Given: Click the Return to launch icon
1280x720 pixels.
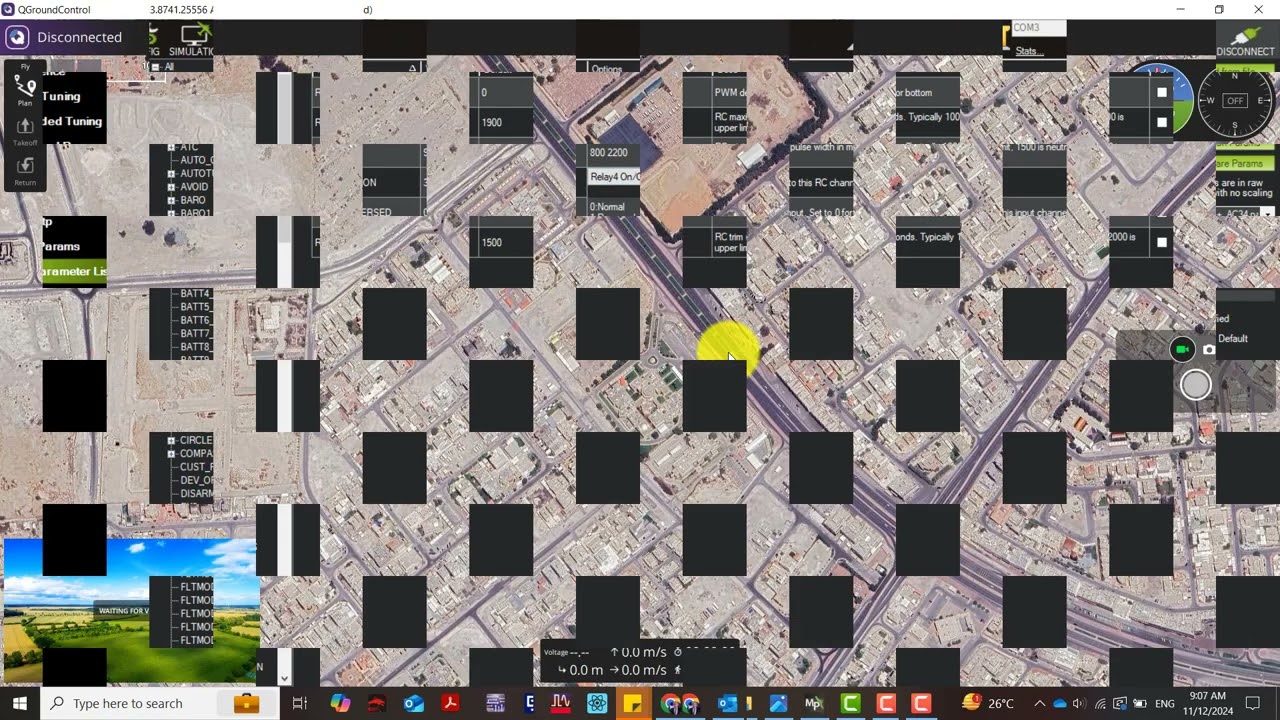Looking at the screenshot, I should tap(25, 169).
